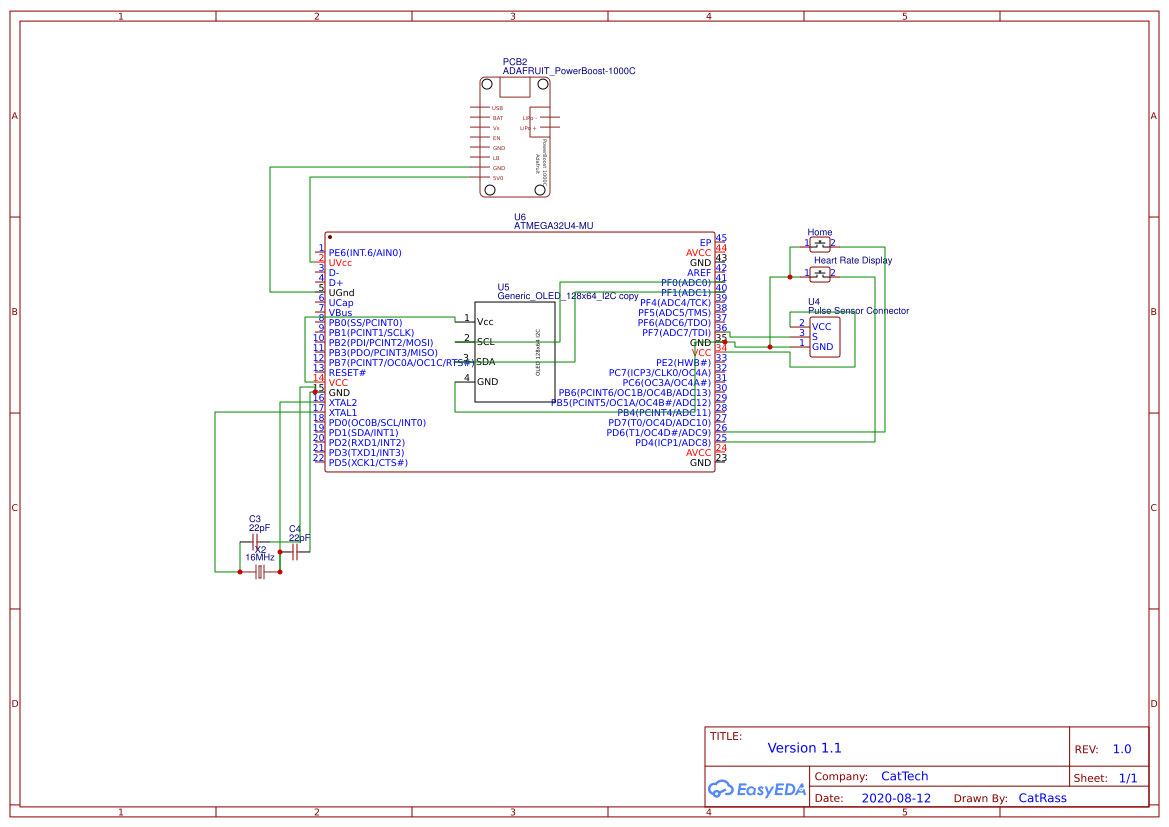Click the SDA pin on the OLED U5
Viewport: 1169px width, 827px height.
point(486,362)
